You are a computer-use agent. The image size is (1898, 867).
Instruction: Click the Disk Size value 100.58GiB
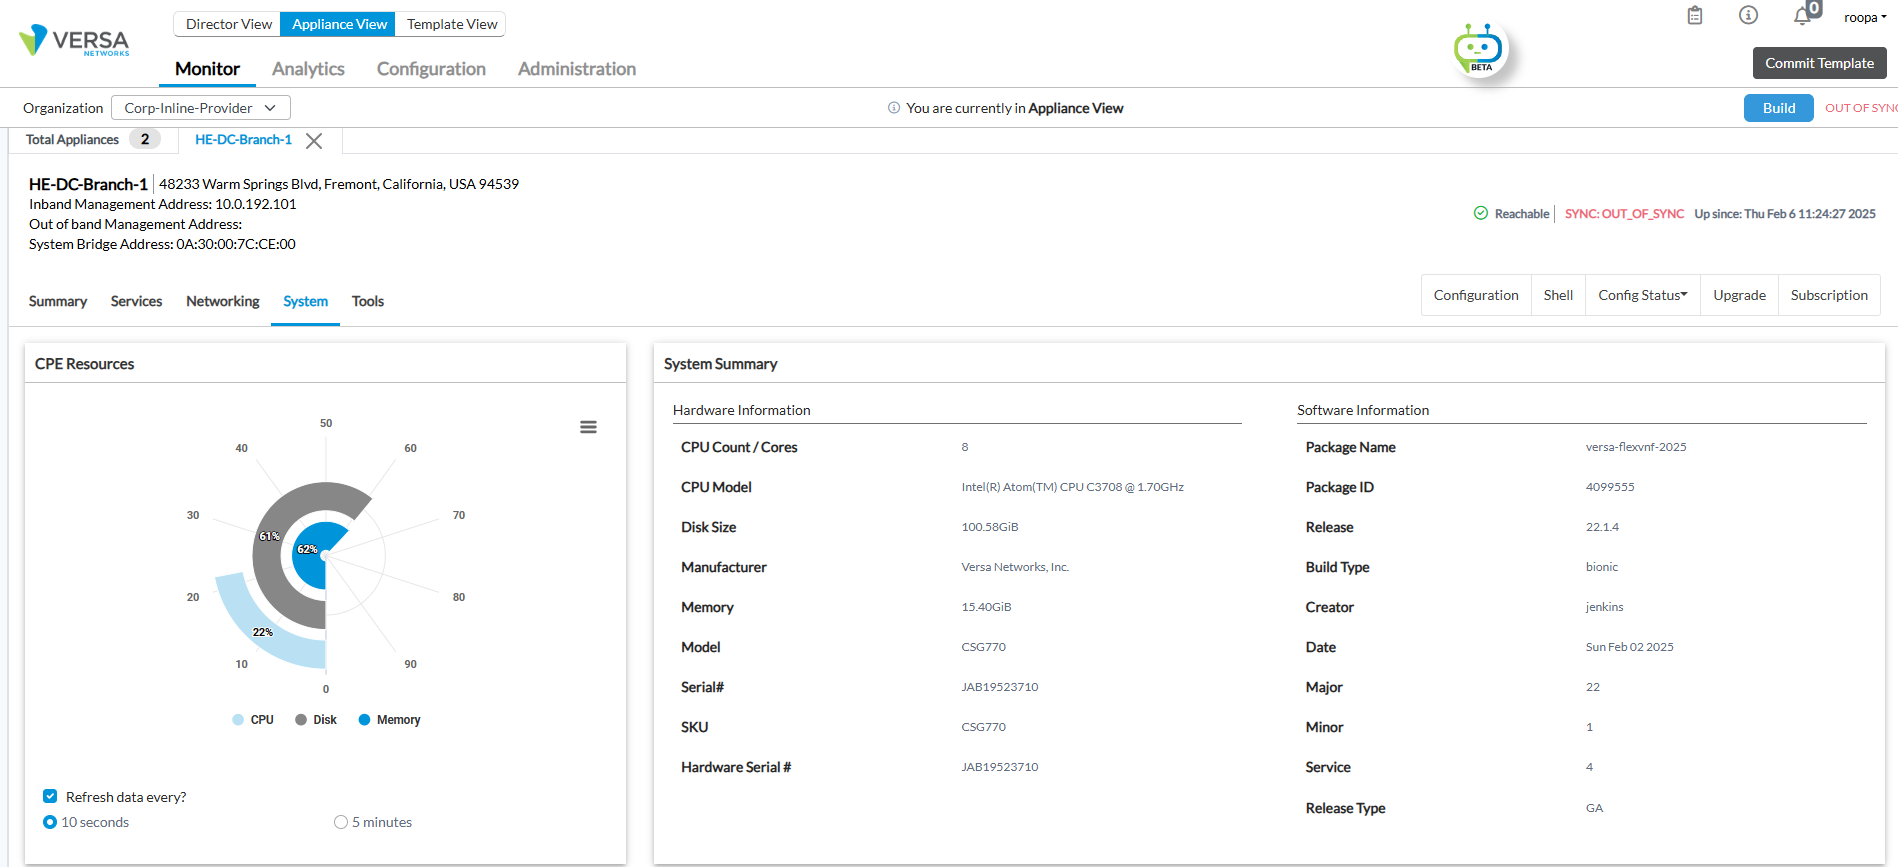tap(990, 527)
